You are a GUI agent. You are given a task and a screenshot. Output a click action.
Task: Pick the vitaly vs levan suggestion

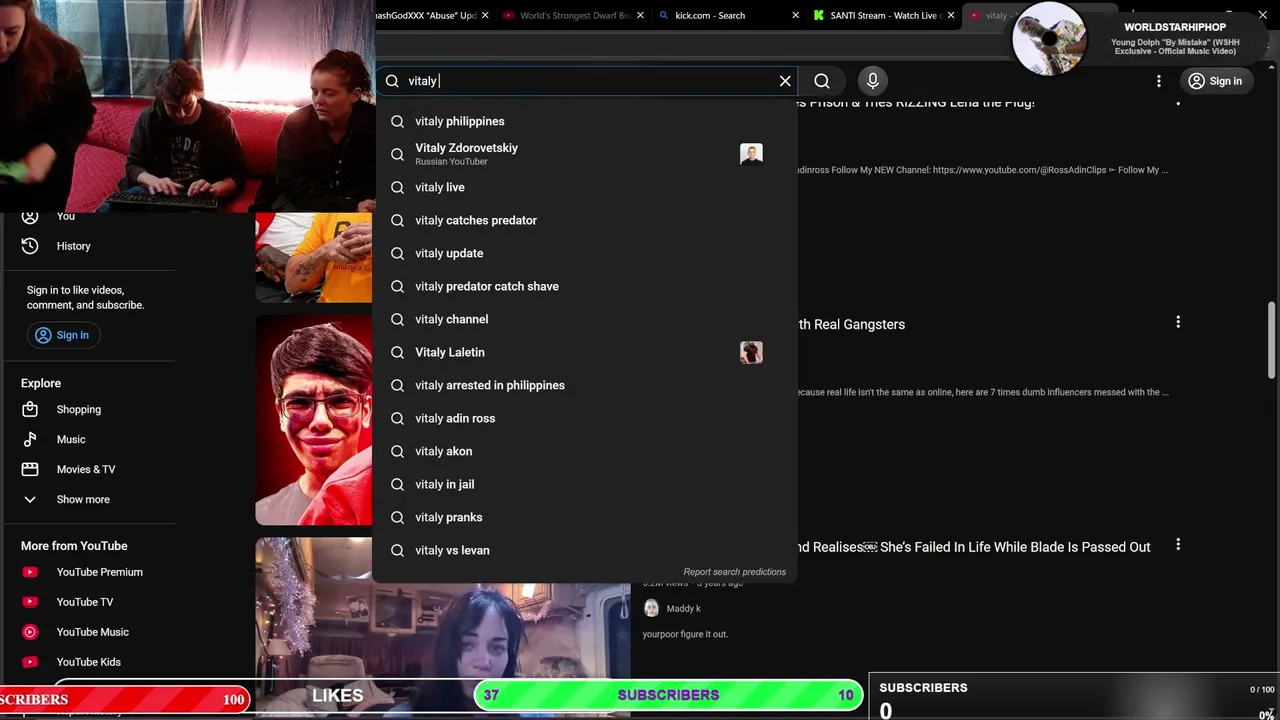(585, 550)
